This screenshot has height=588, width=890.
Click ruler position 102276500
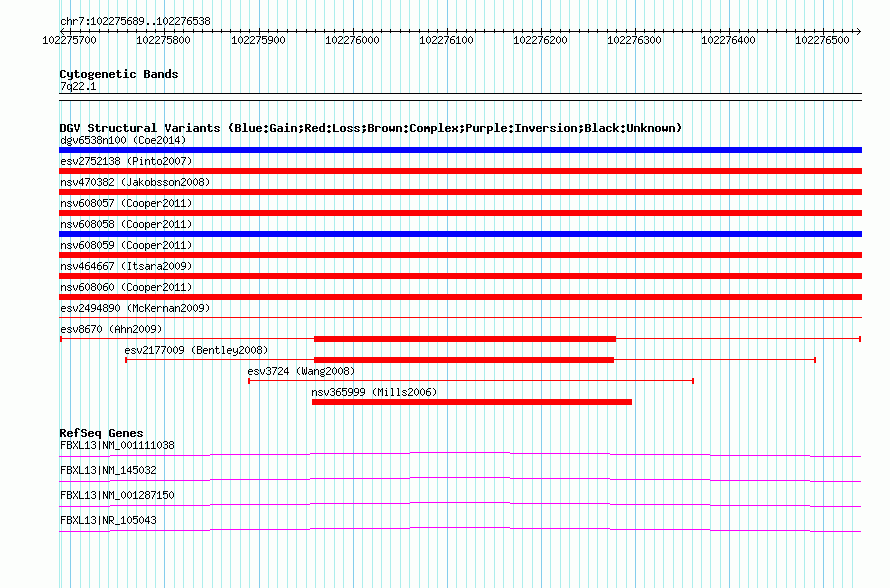tap(822, 40)
